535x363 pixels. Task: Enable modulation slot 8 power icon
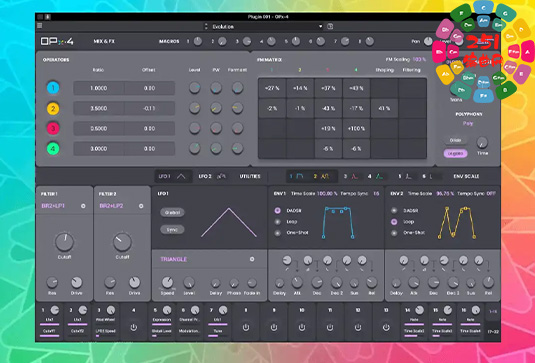tap(246, 328)
